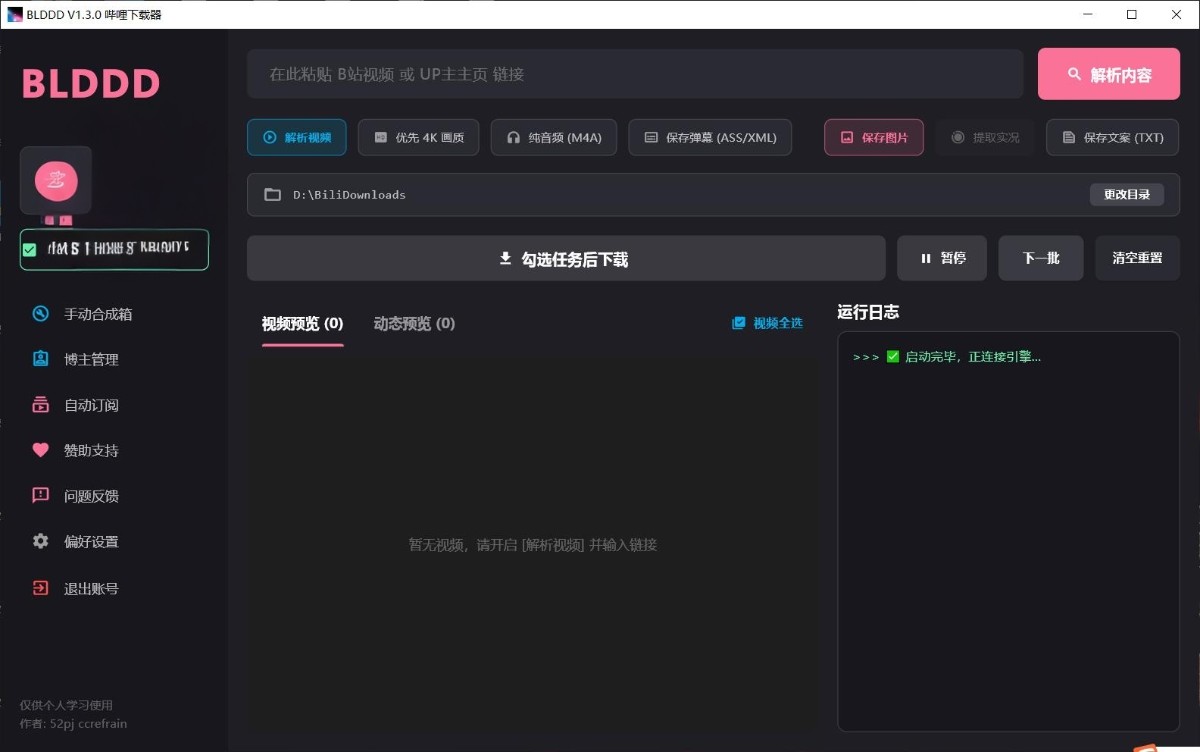Toggle the 解析视频 option

pos(297,138)
